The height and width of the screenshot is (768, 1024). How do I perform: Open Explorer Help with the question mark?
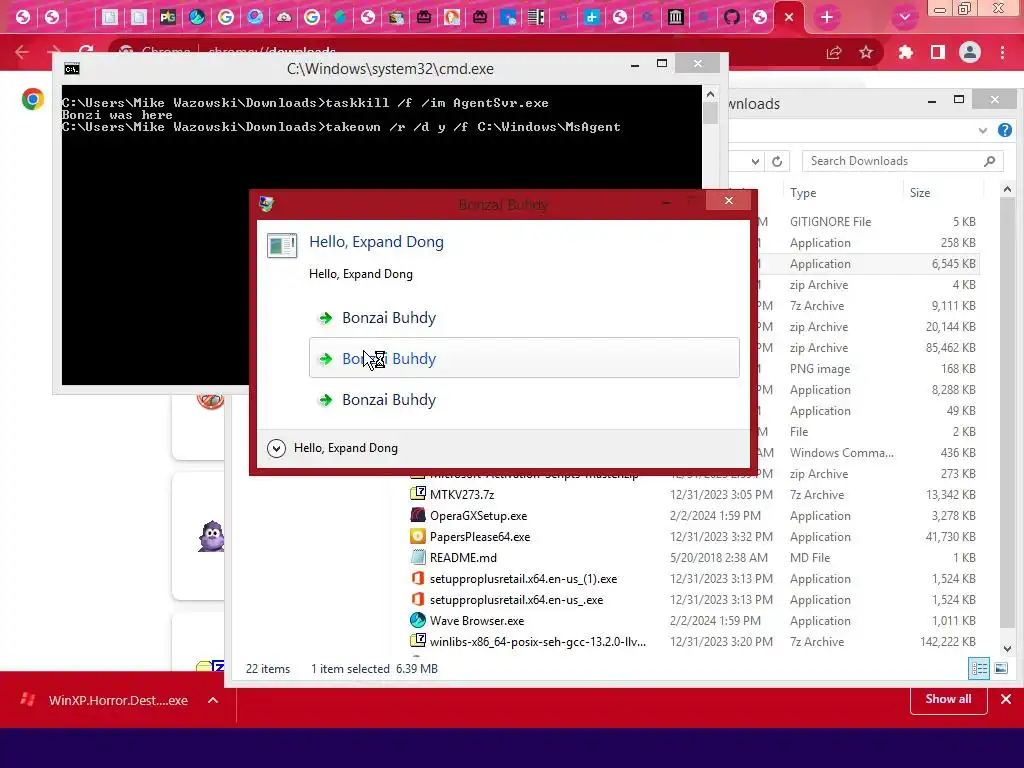click(x=1004, y=130)
